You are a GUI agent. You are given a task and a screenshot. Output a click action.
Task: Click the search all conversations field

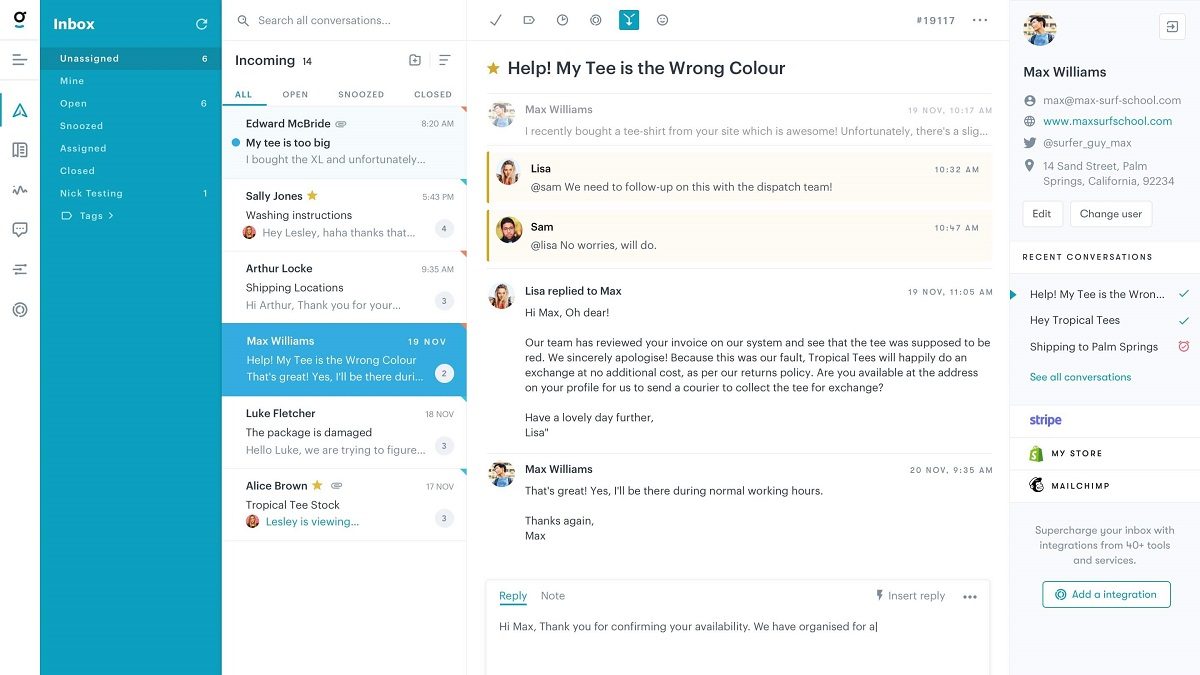(x=330, y=19)
